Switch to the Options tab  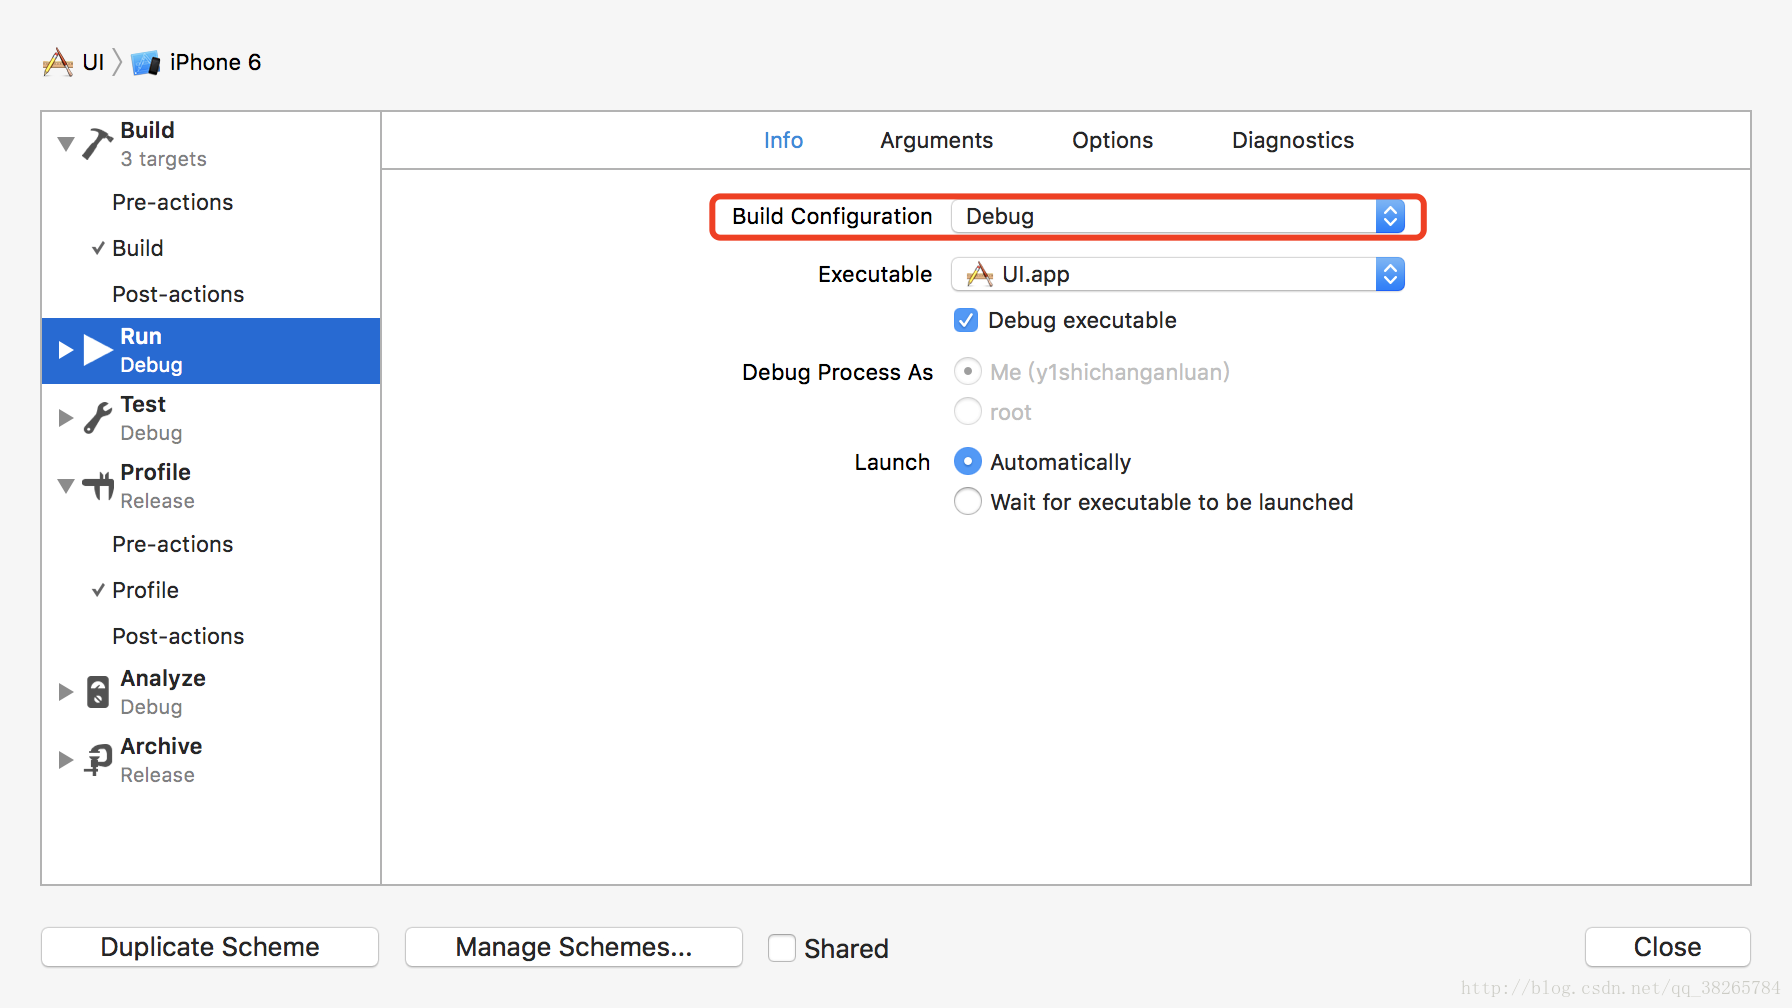pyautogui.click(x=1112, y=141)
